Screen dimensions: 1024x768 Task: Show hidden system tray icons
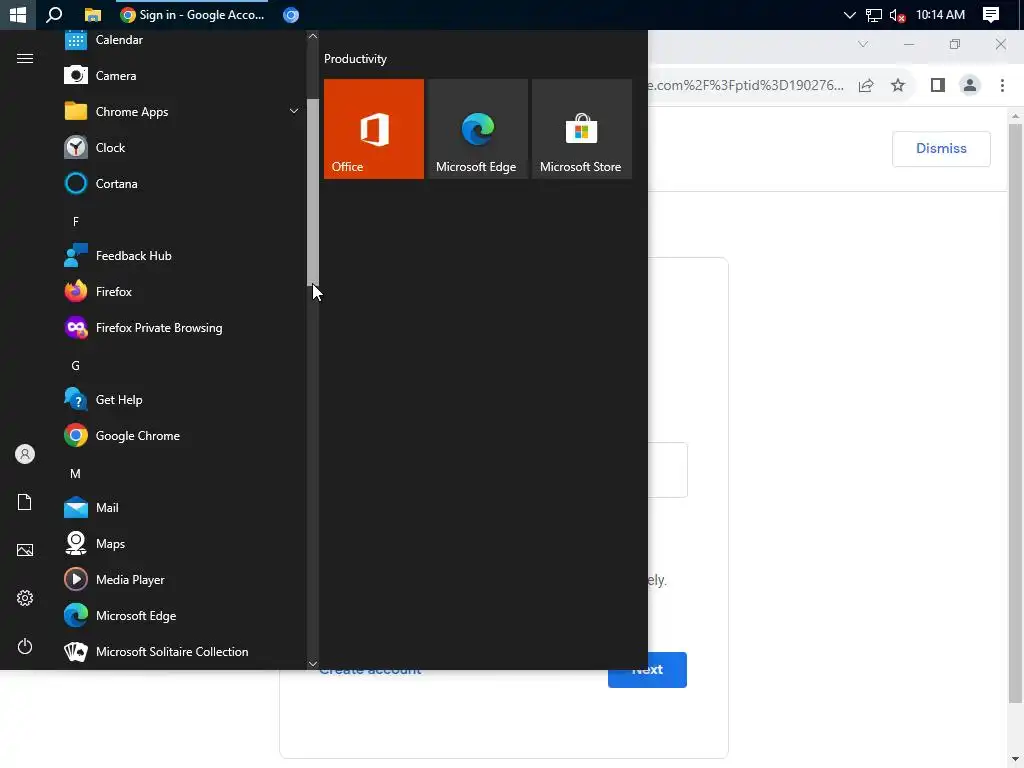click(849, 14)
